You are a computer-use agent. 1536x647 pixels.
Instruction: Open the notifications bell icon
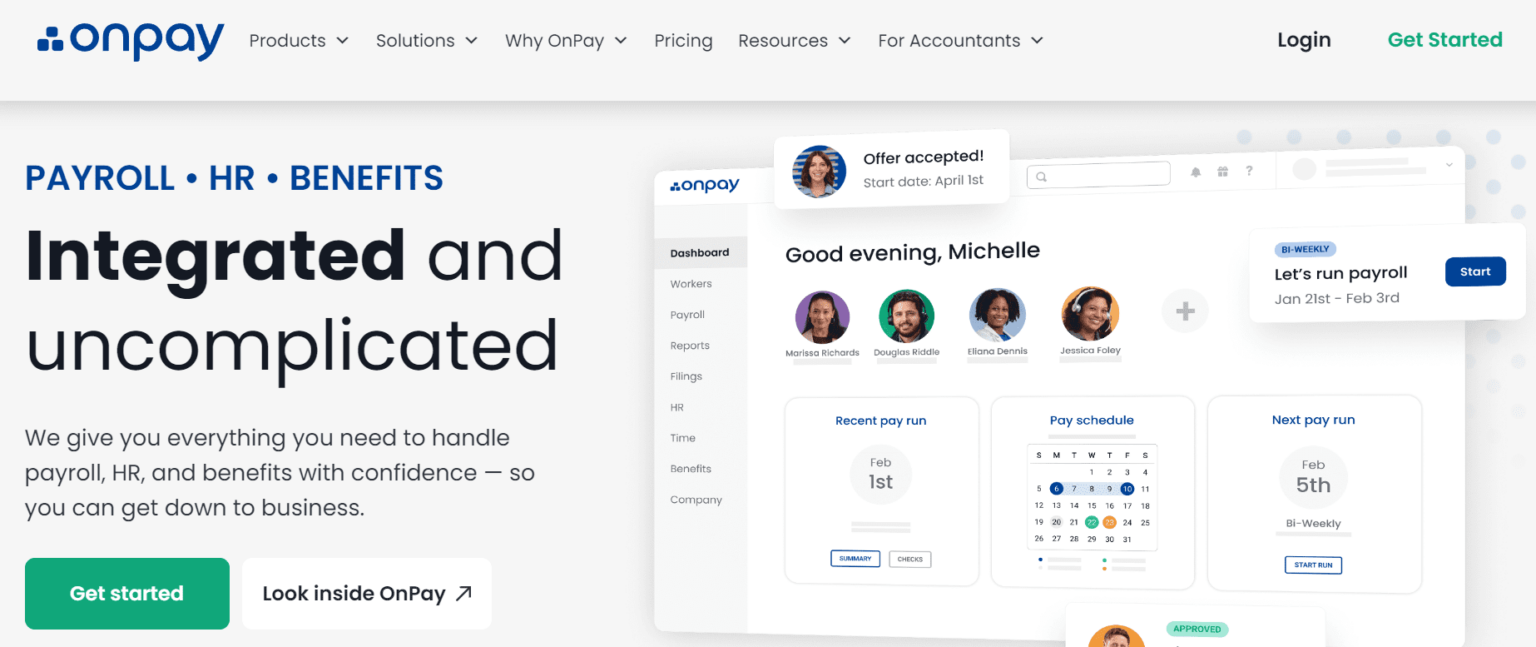[x=1194, y=172]
